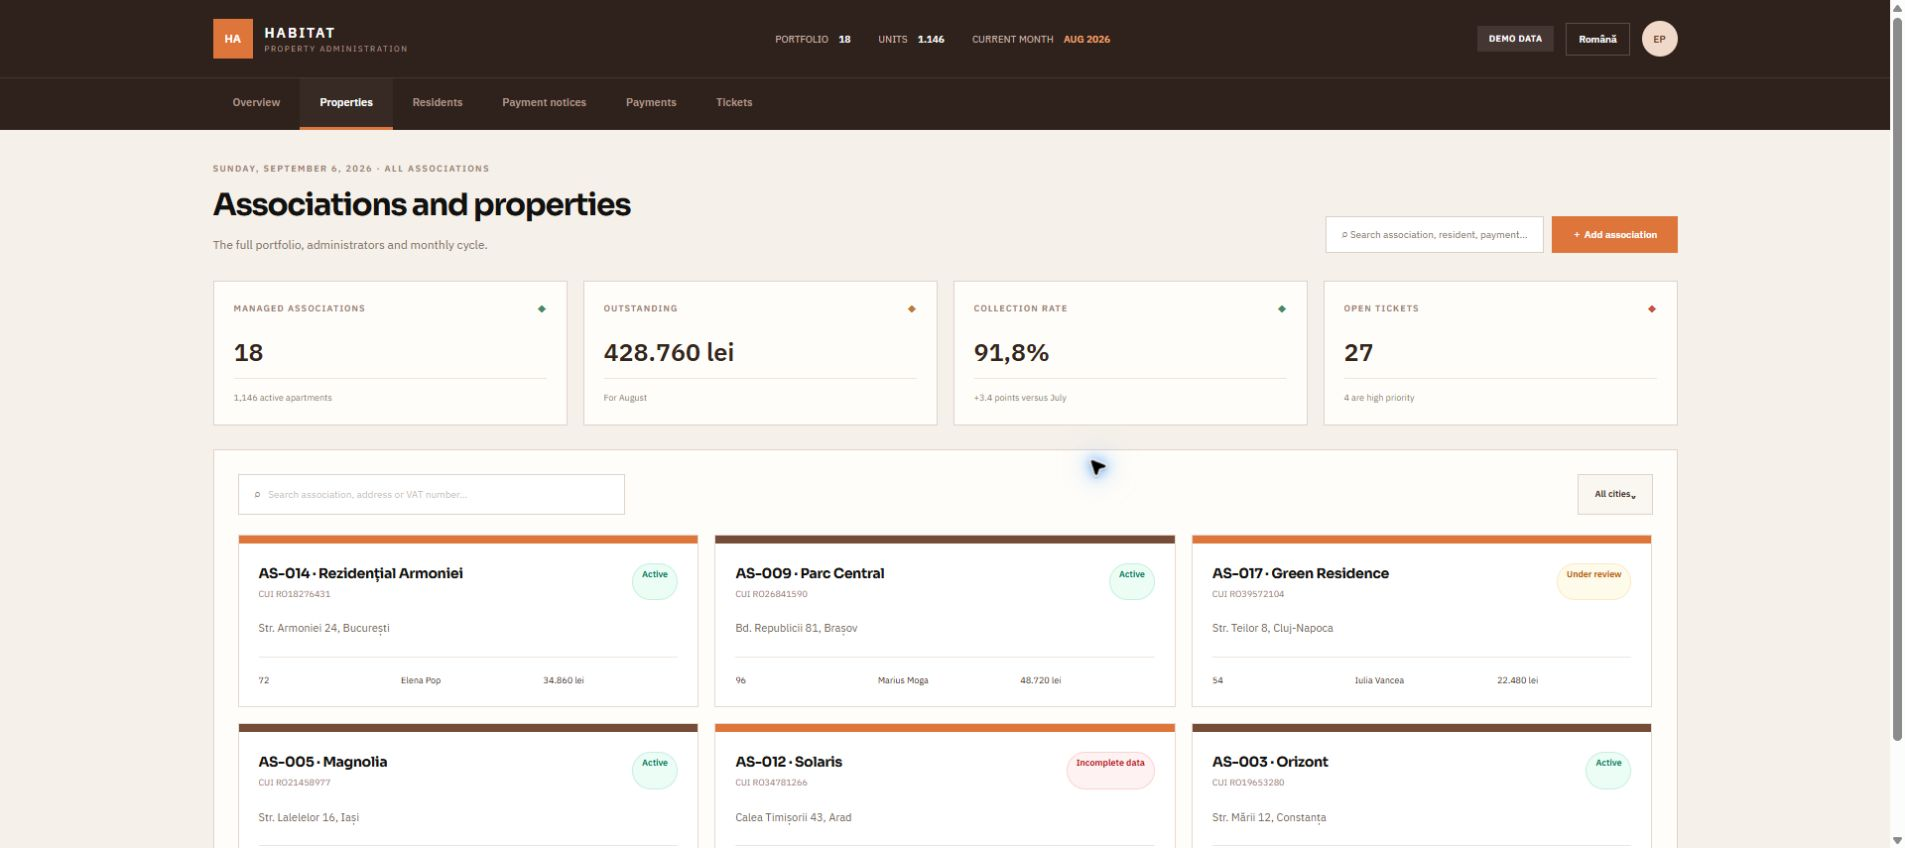Click the green diamond on Managed Associations card
Image resolution: width=1905 pixels, height=848 pixels.
coord(542,309)
